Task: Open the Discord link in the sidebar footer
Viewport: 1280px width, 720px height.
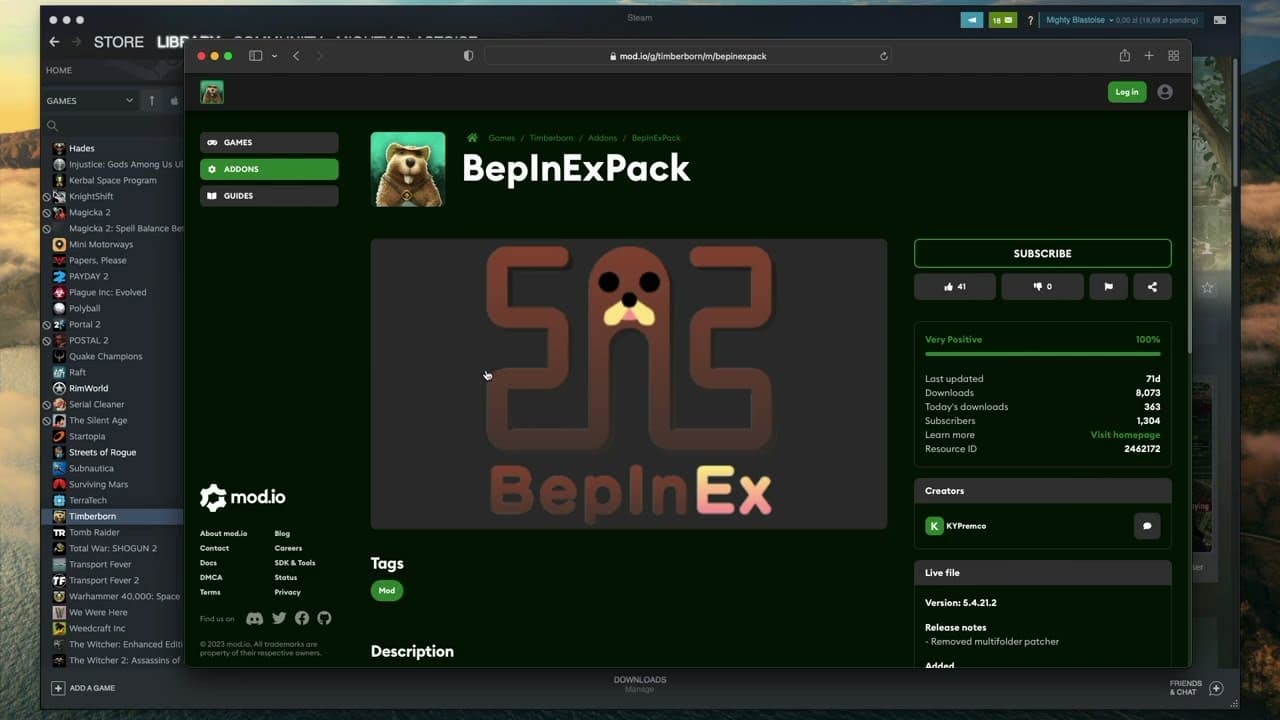Action: click(255, 619)
